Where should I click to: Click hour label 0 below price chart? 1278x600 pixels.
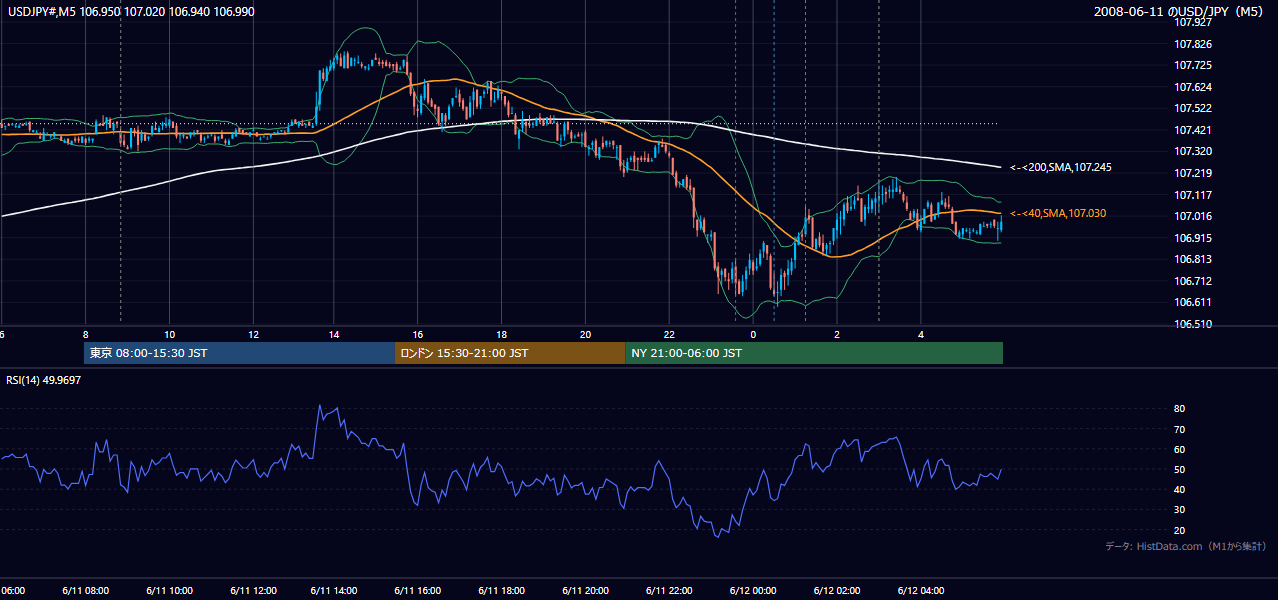tap(753, 334)
